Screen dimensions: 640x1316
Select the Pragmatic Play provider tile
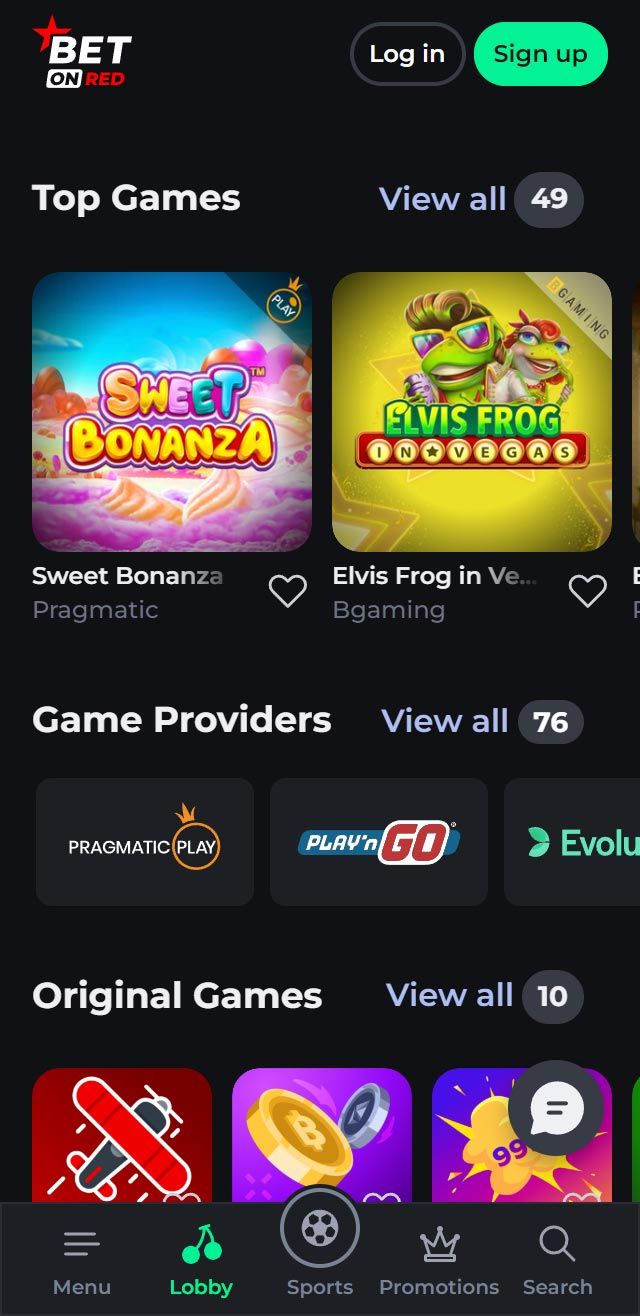[x=144, y=841]
